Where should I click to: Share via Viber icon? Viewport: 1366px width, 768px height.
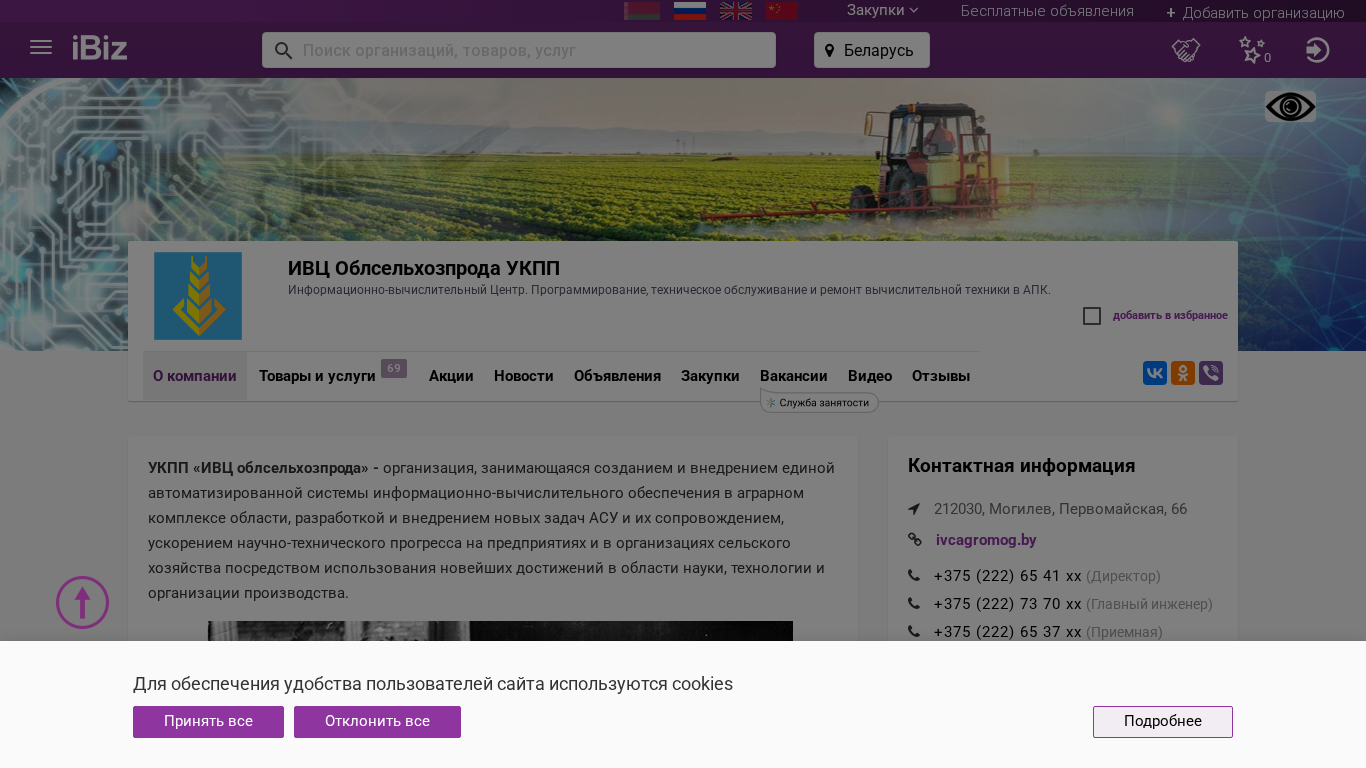[x=1211, y=373]
